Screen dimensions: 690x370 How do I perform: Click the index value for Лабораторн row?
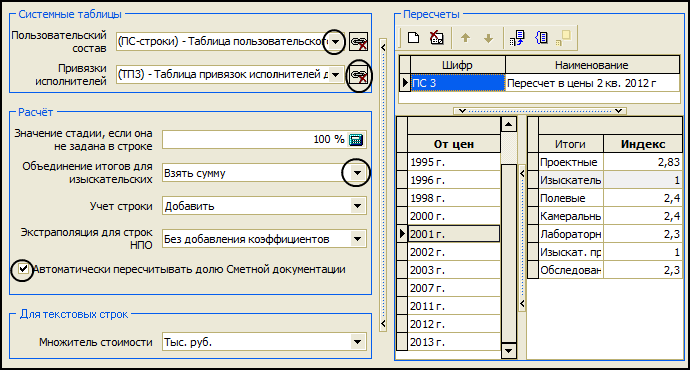(642, 234)
